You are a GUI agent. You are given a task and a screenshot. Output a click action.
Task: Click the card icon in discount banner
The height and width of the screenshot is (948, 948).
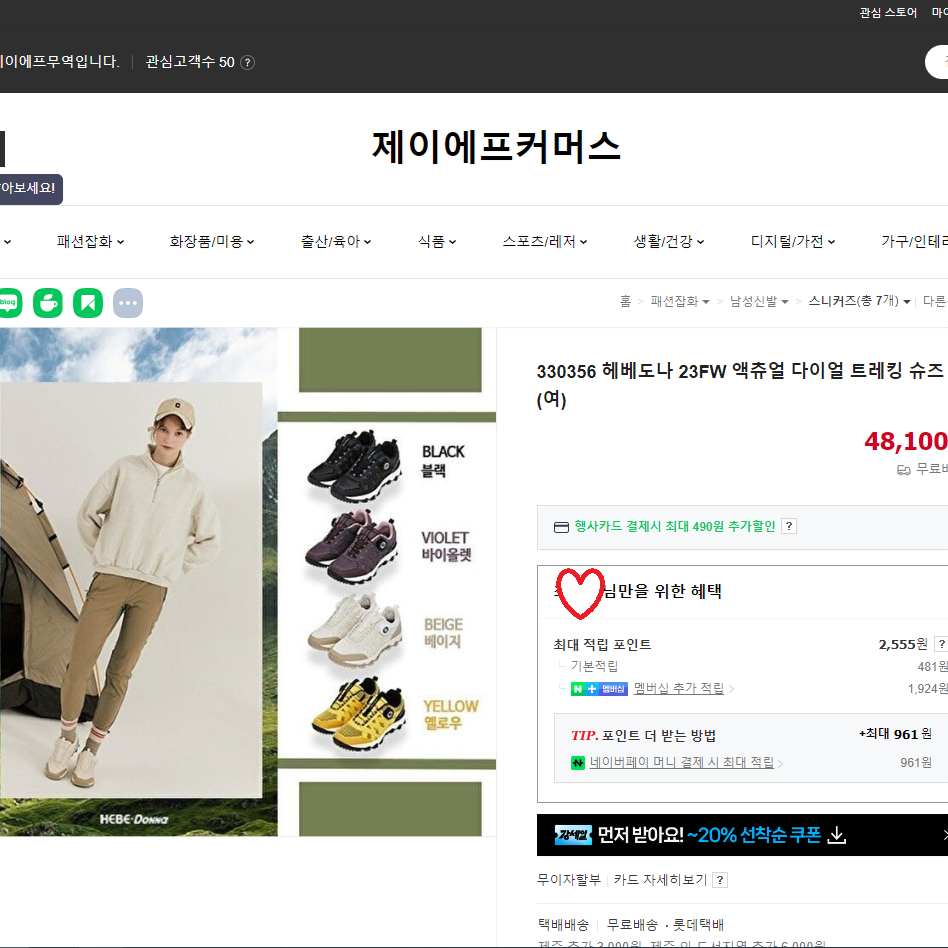click(561, 527)
